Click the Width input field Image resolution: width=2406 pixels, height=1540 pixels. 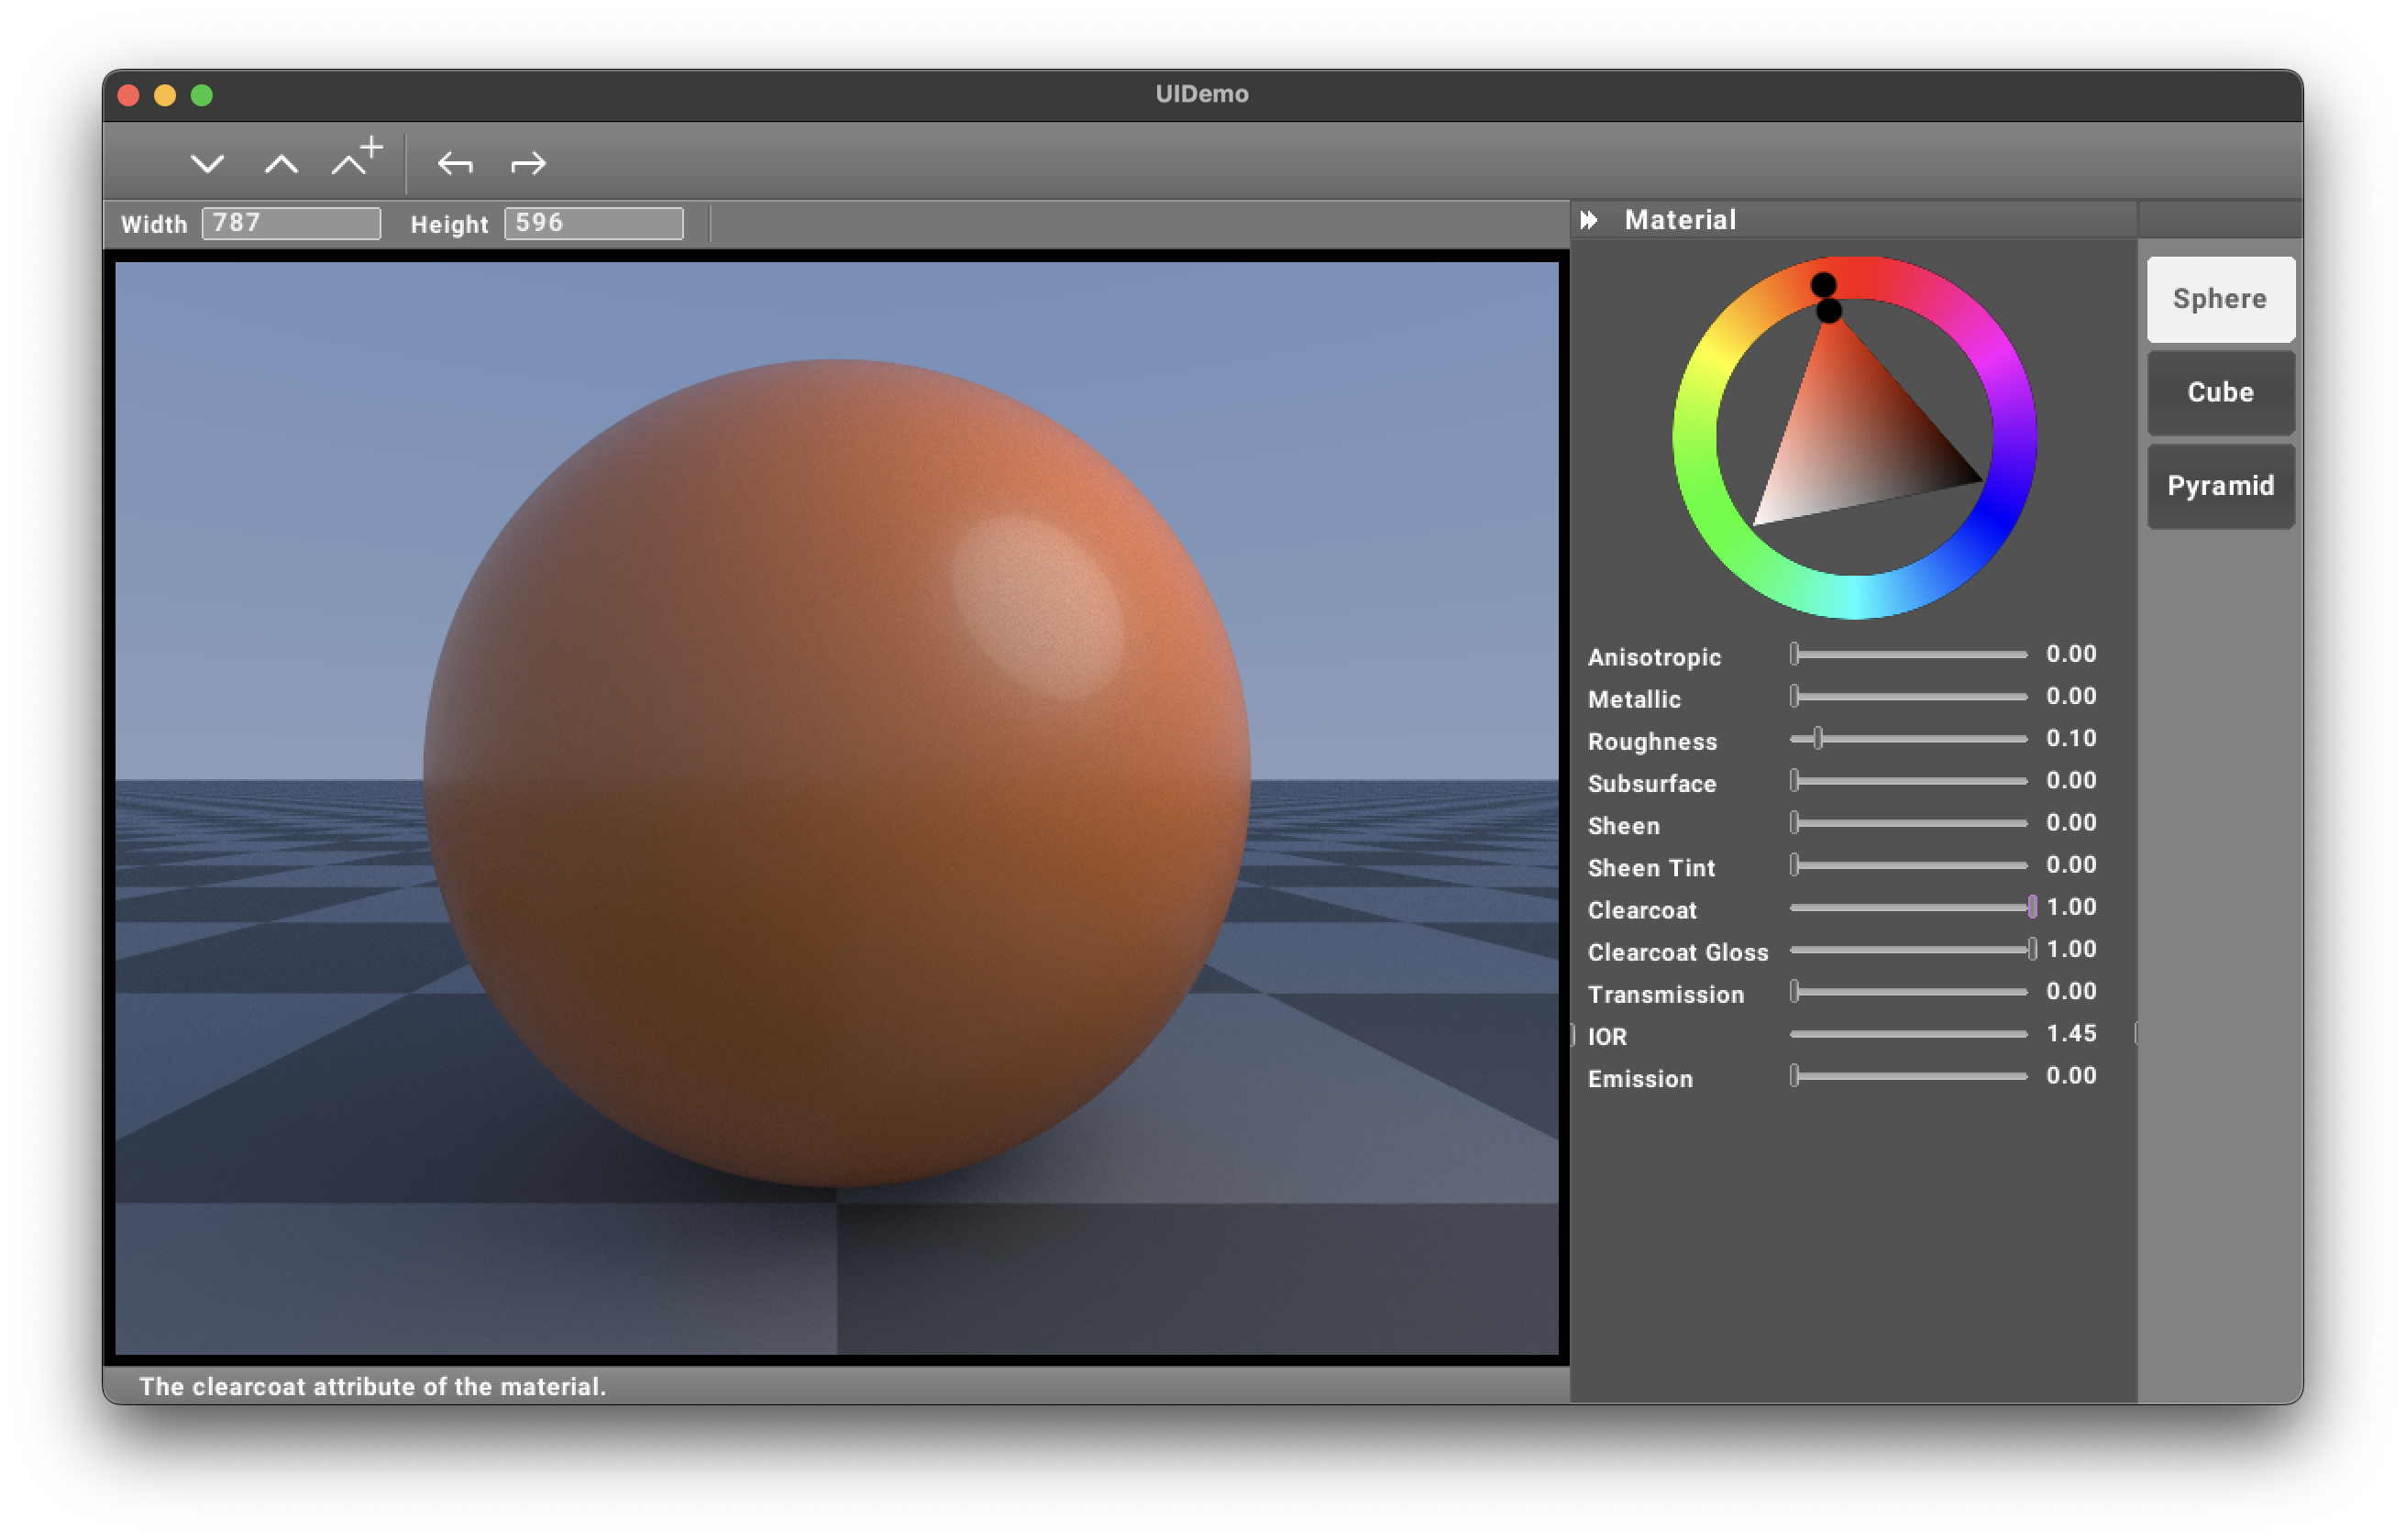click(x=291, y=223)
